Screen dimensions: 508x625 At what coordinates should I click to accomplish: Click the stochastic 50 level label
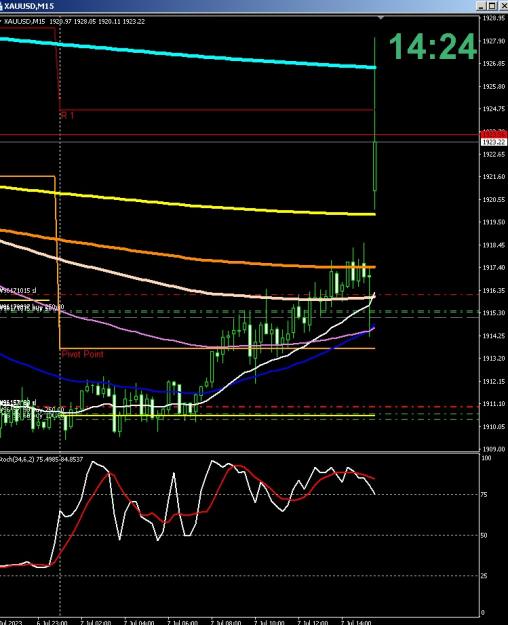point(484,535)
